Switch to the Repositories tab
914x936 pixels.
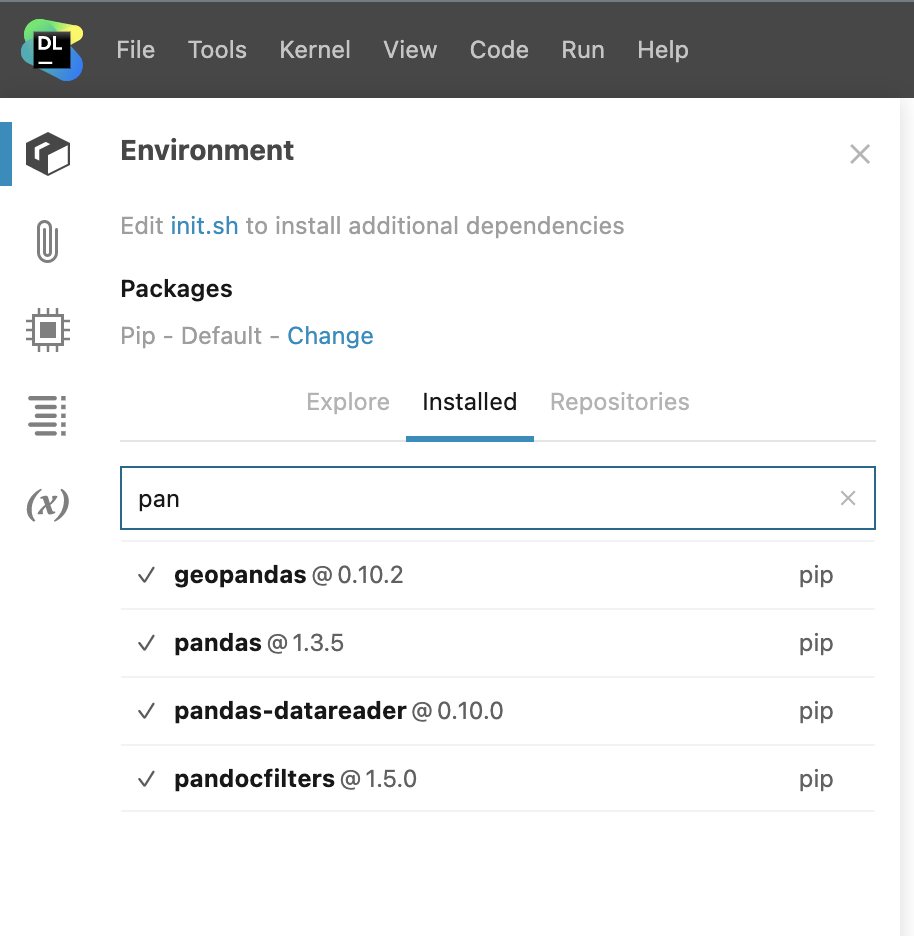pyautogui.click(x=620, y=402)
